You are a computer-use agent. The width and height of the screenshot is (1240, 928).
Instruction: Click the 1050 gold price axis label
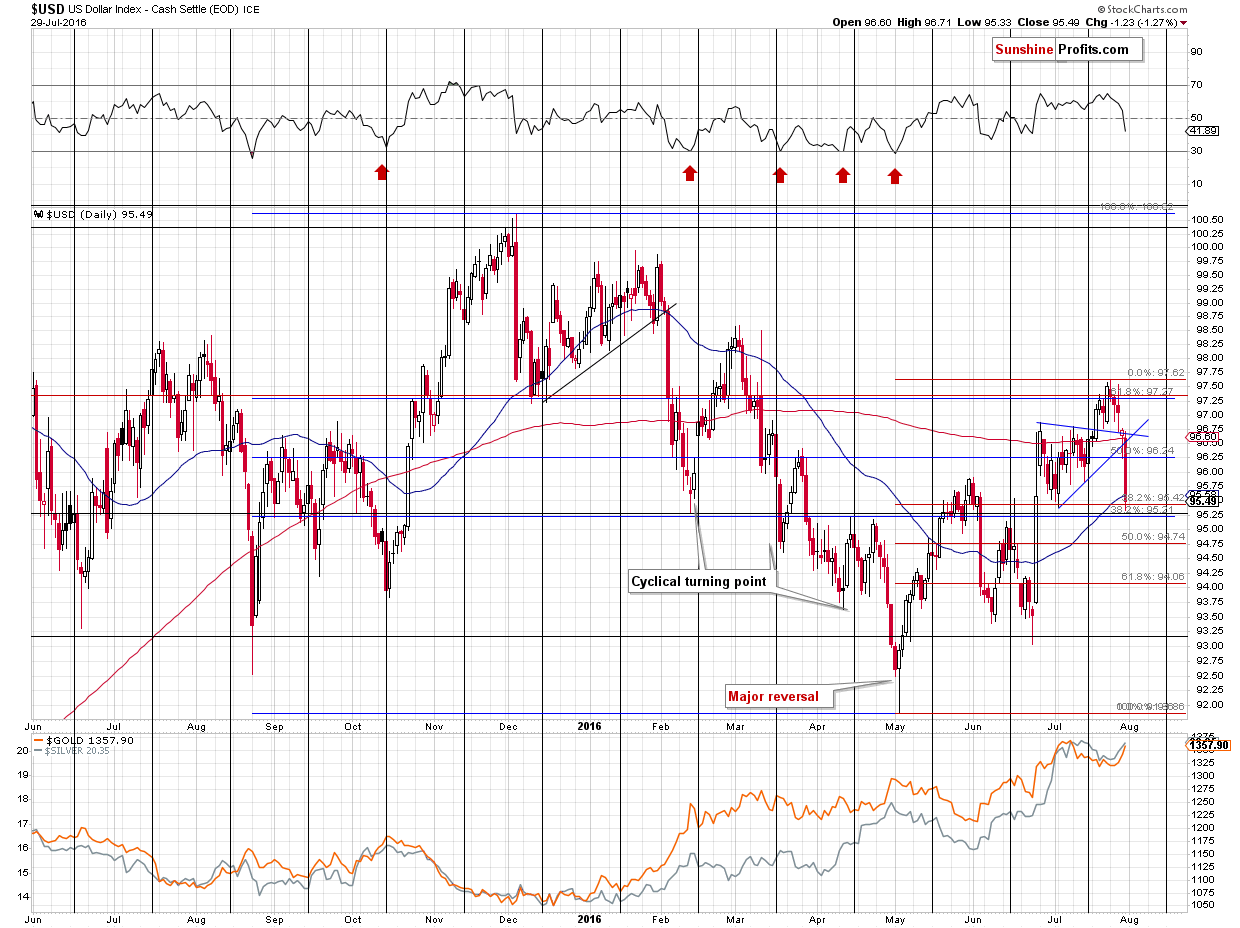point(1203,905)
